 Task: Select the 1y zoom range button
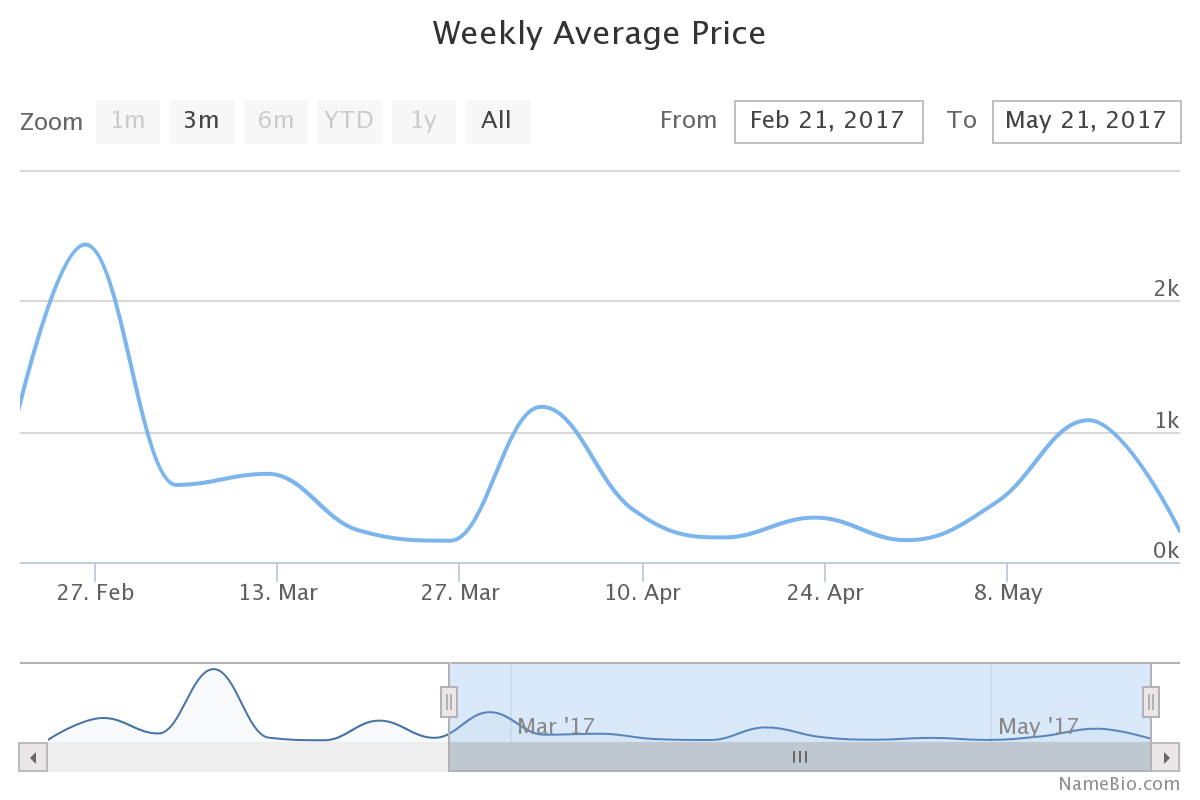424,121
